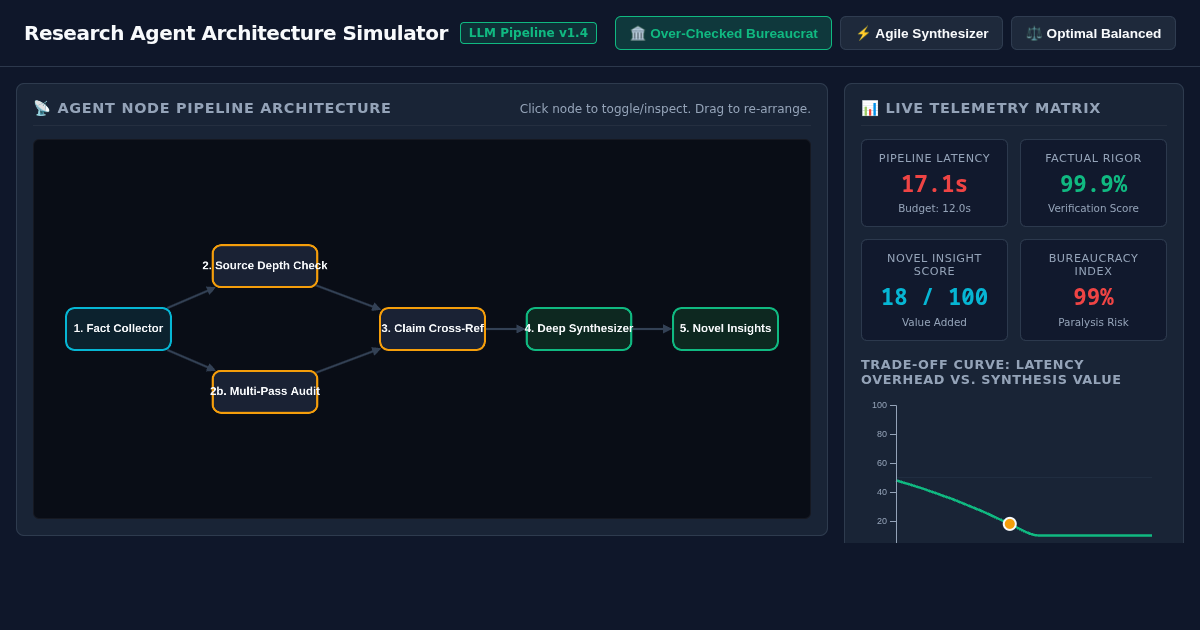Image resolution: width=1200 pixels, height=630 pixels.
Task: Click the Value Added label
Action: [934, 323]
